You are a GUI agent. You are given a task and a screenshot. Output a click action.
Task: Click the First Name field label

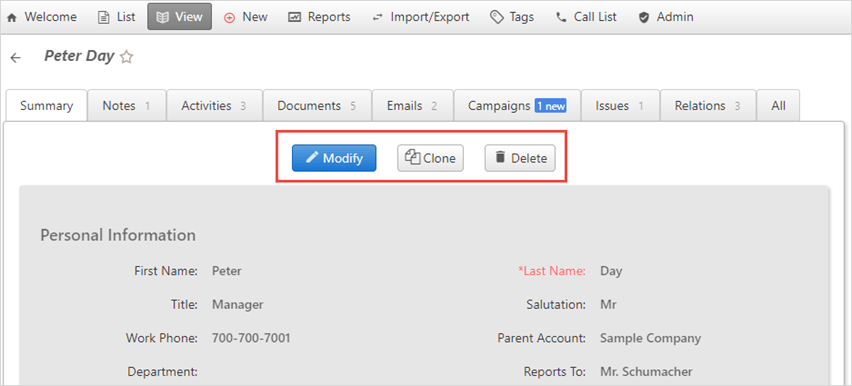(166, 271)
